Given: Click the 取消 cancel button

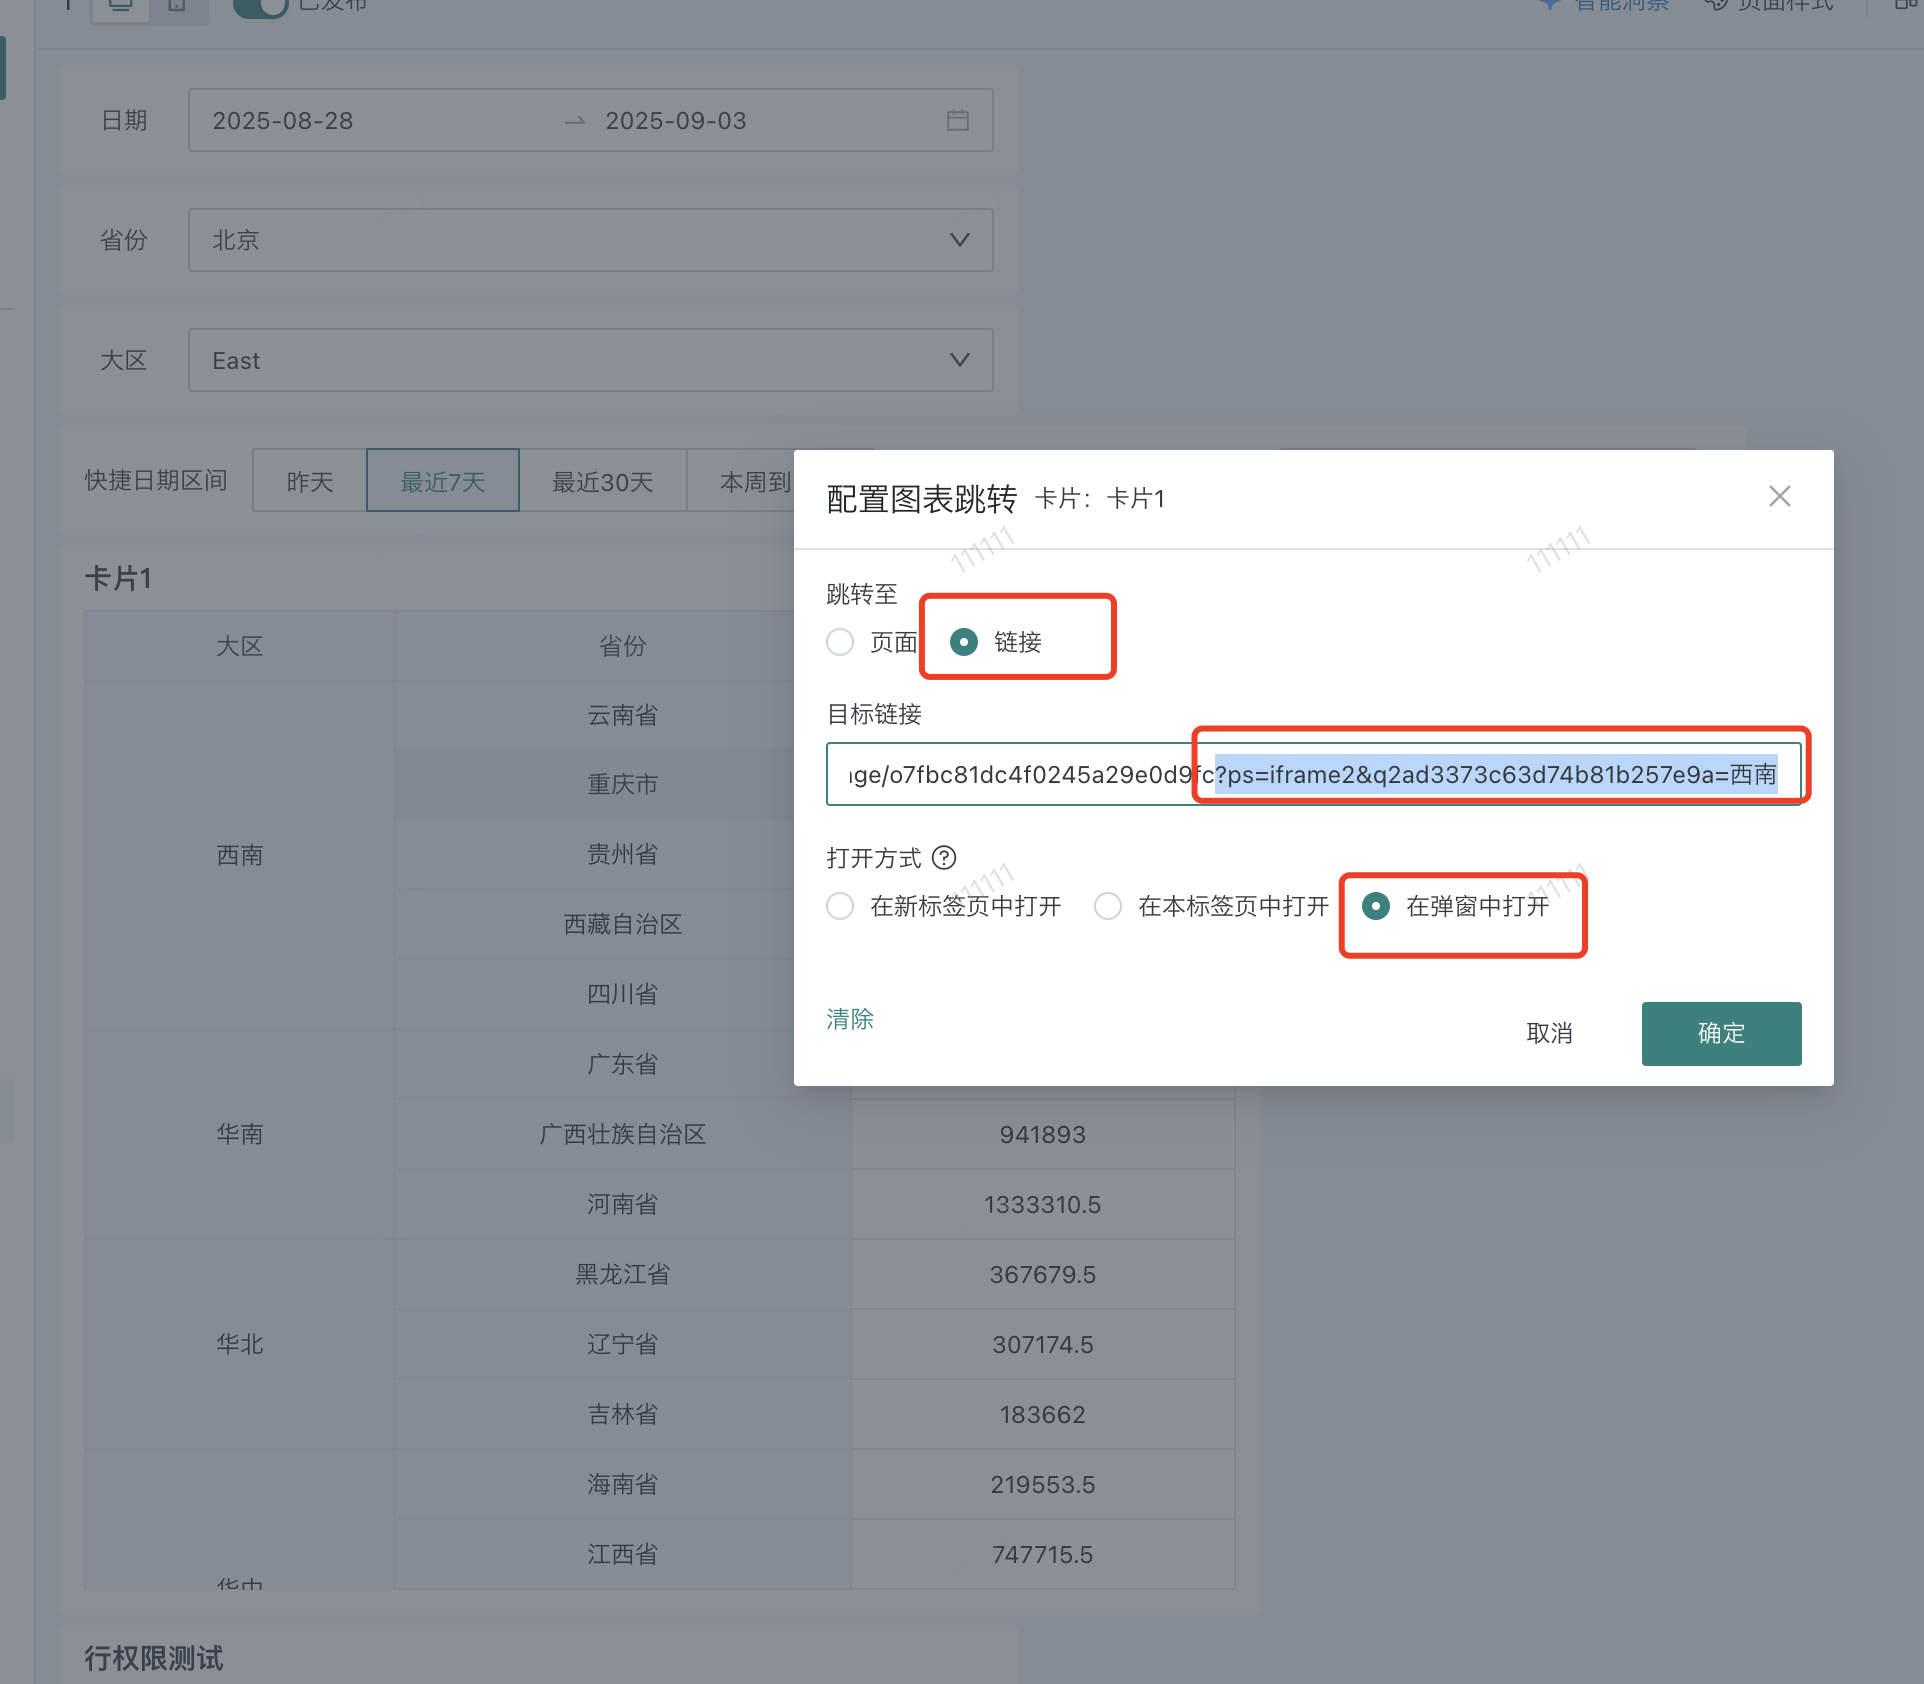Looking at the screenshot, I should pyautogui.click(x=1549, y=1033).
